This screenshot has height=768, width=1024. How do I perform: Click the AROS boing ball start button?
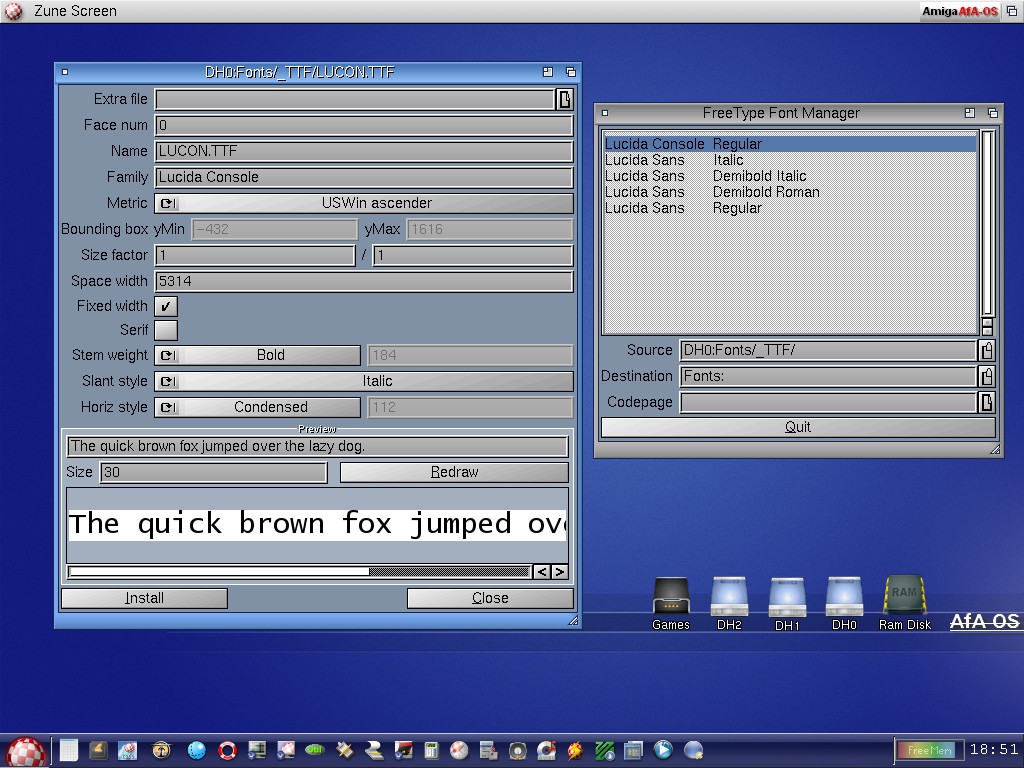tap(26, 750)
